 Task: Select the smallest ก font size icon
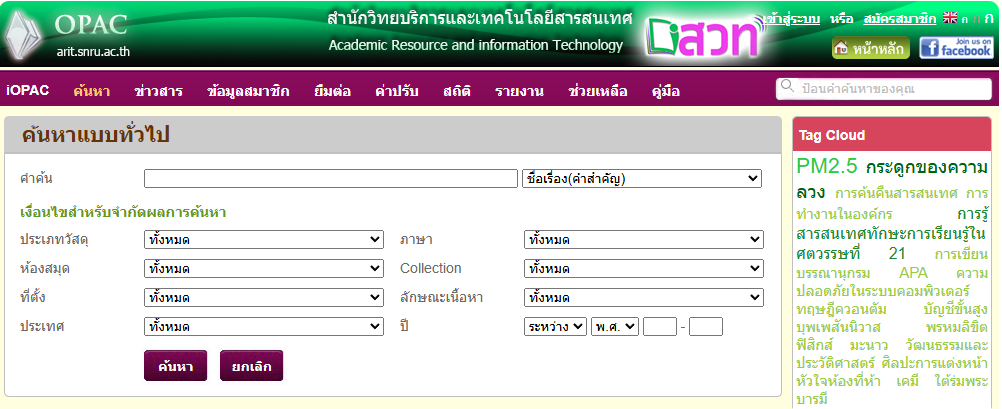click(964, 20)
